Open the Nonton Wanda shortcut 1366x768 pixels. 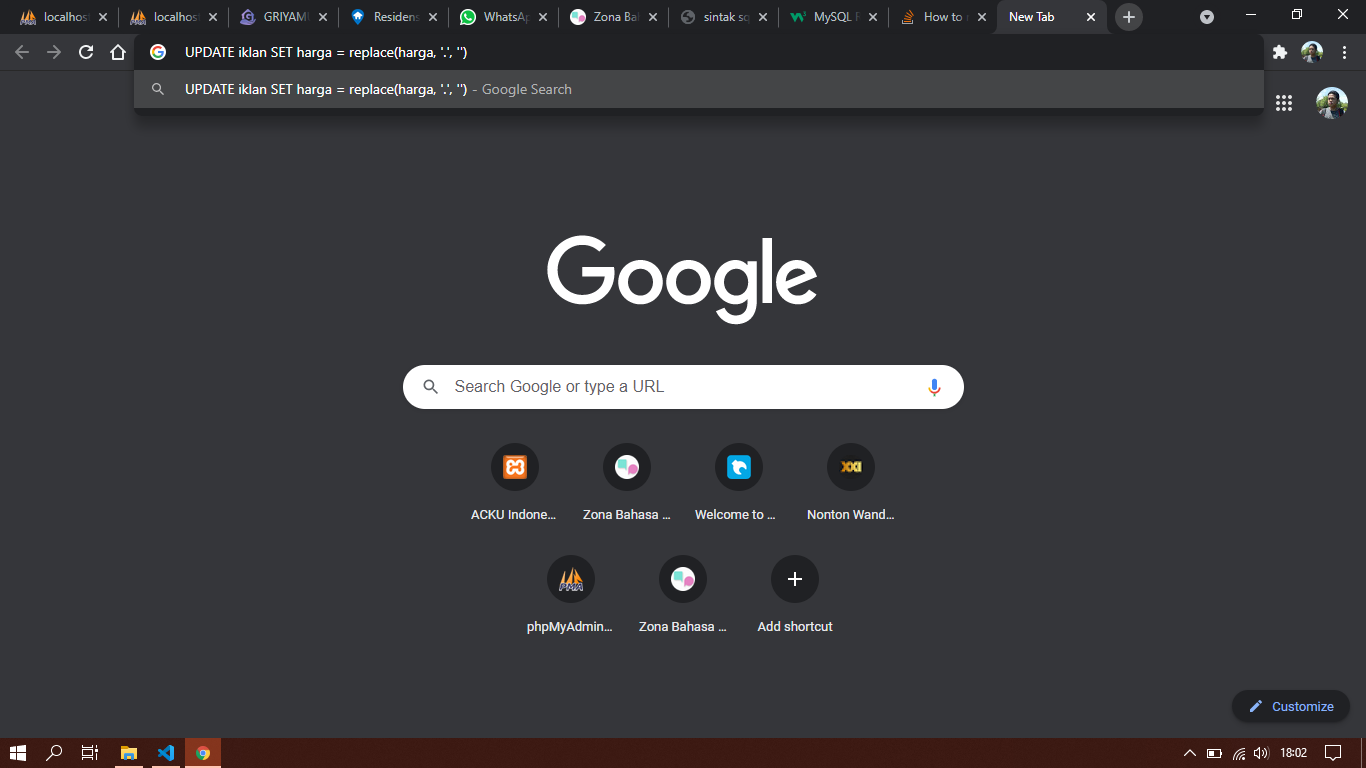[851, 467]
